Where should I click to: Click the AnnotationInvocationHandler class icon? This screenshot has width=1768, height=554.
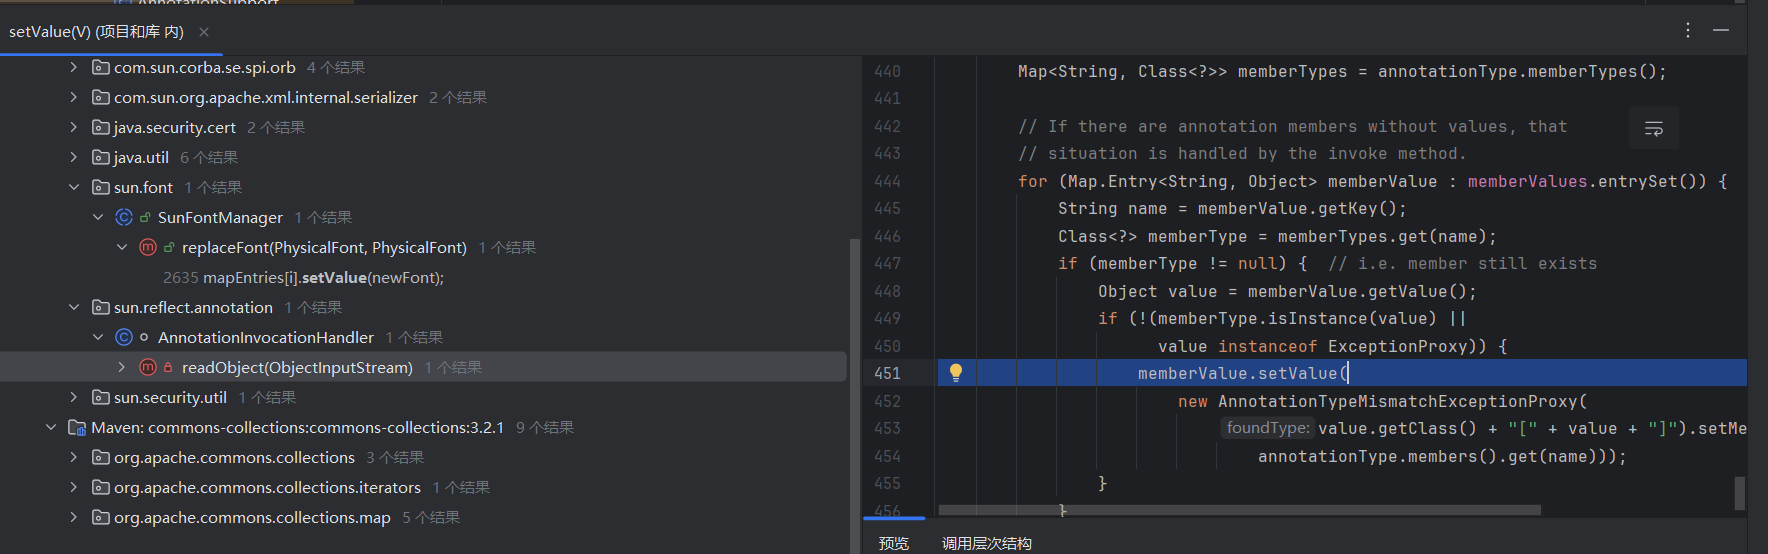pos(124,337)
